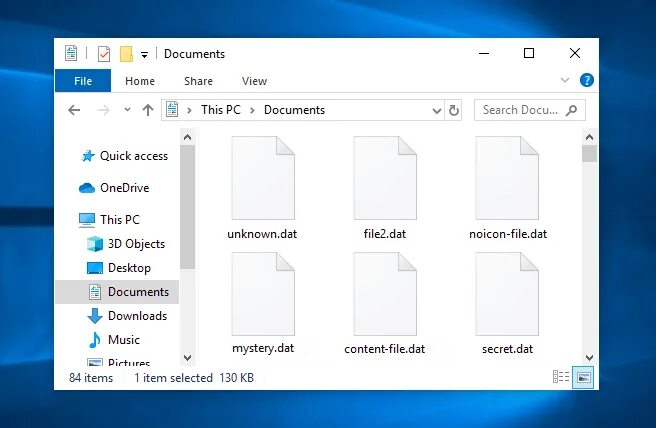656x428 pixels.
Task: Expand chevron between This PC and Documents
Action: point(252,110)
